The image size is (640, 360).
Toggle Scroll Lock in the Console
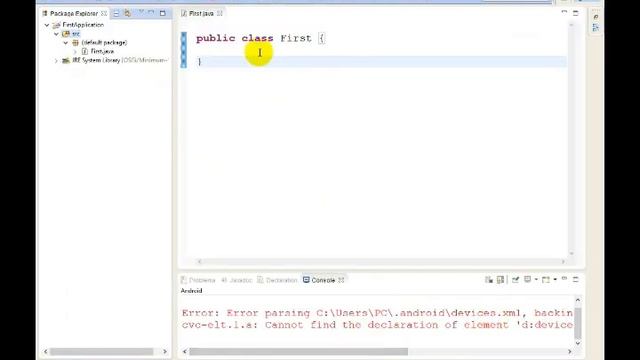(x=500, y=280)
